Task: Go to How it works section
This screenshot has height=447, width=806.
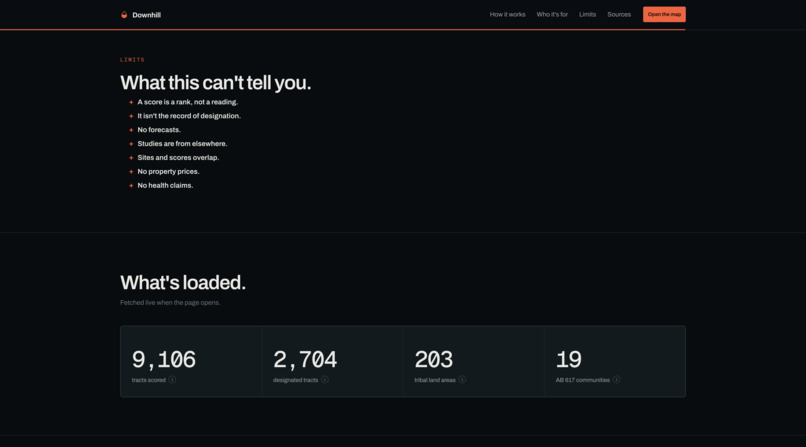Action: click(x=507, y=14)
